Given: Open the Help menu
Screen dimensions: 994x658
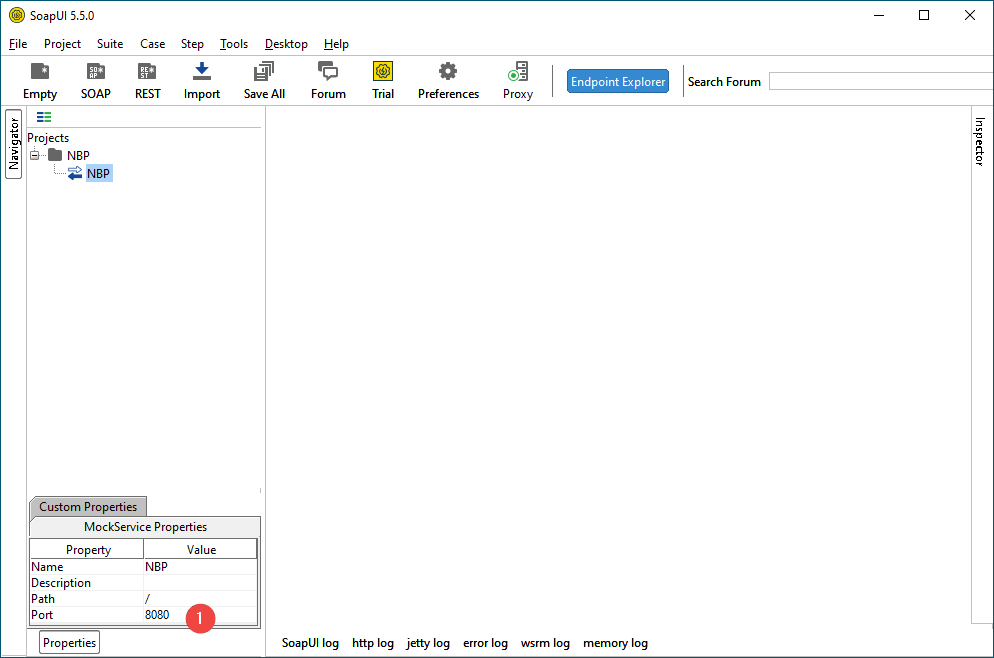Looking at the screenshot, I should (336, 44).
